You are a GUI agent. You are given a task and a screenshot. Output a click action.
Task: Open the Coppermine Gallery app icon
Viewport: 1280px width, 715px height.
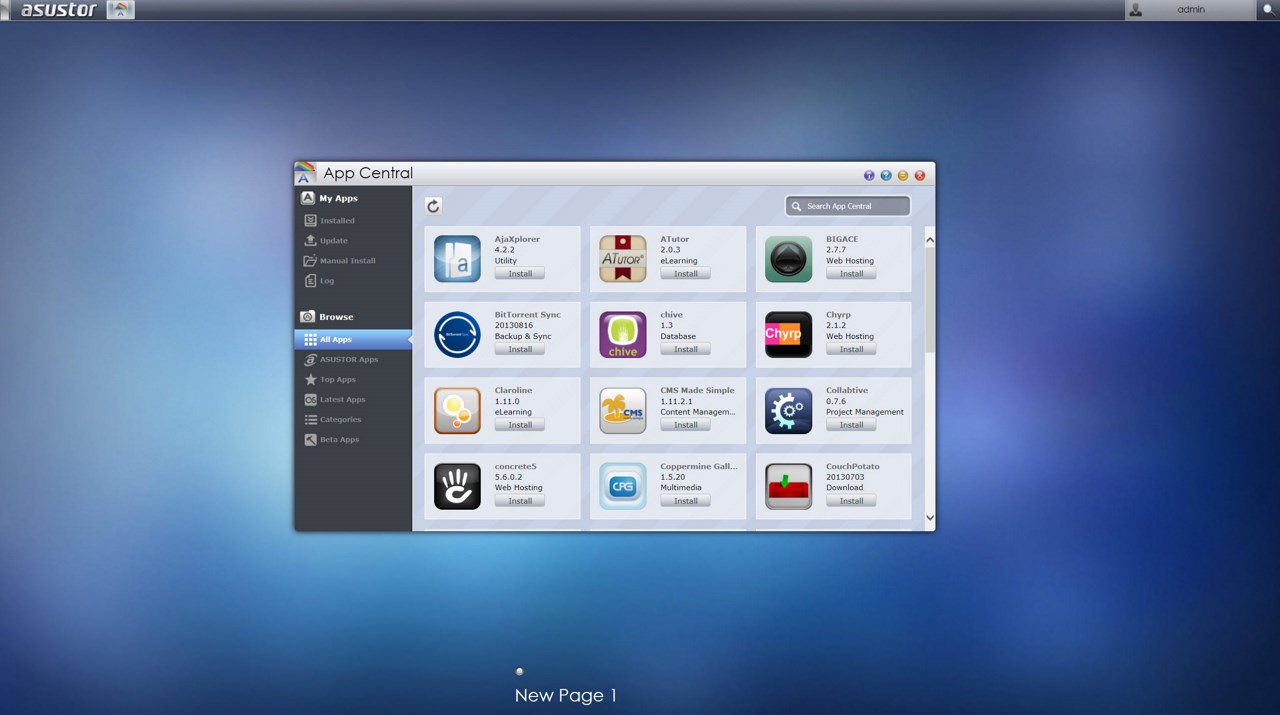(623, 487)
